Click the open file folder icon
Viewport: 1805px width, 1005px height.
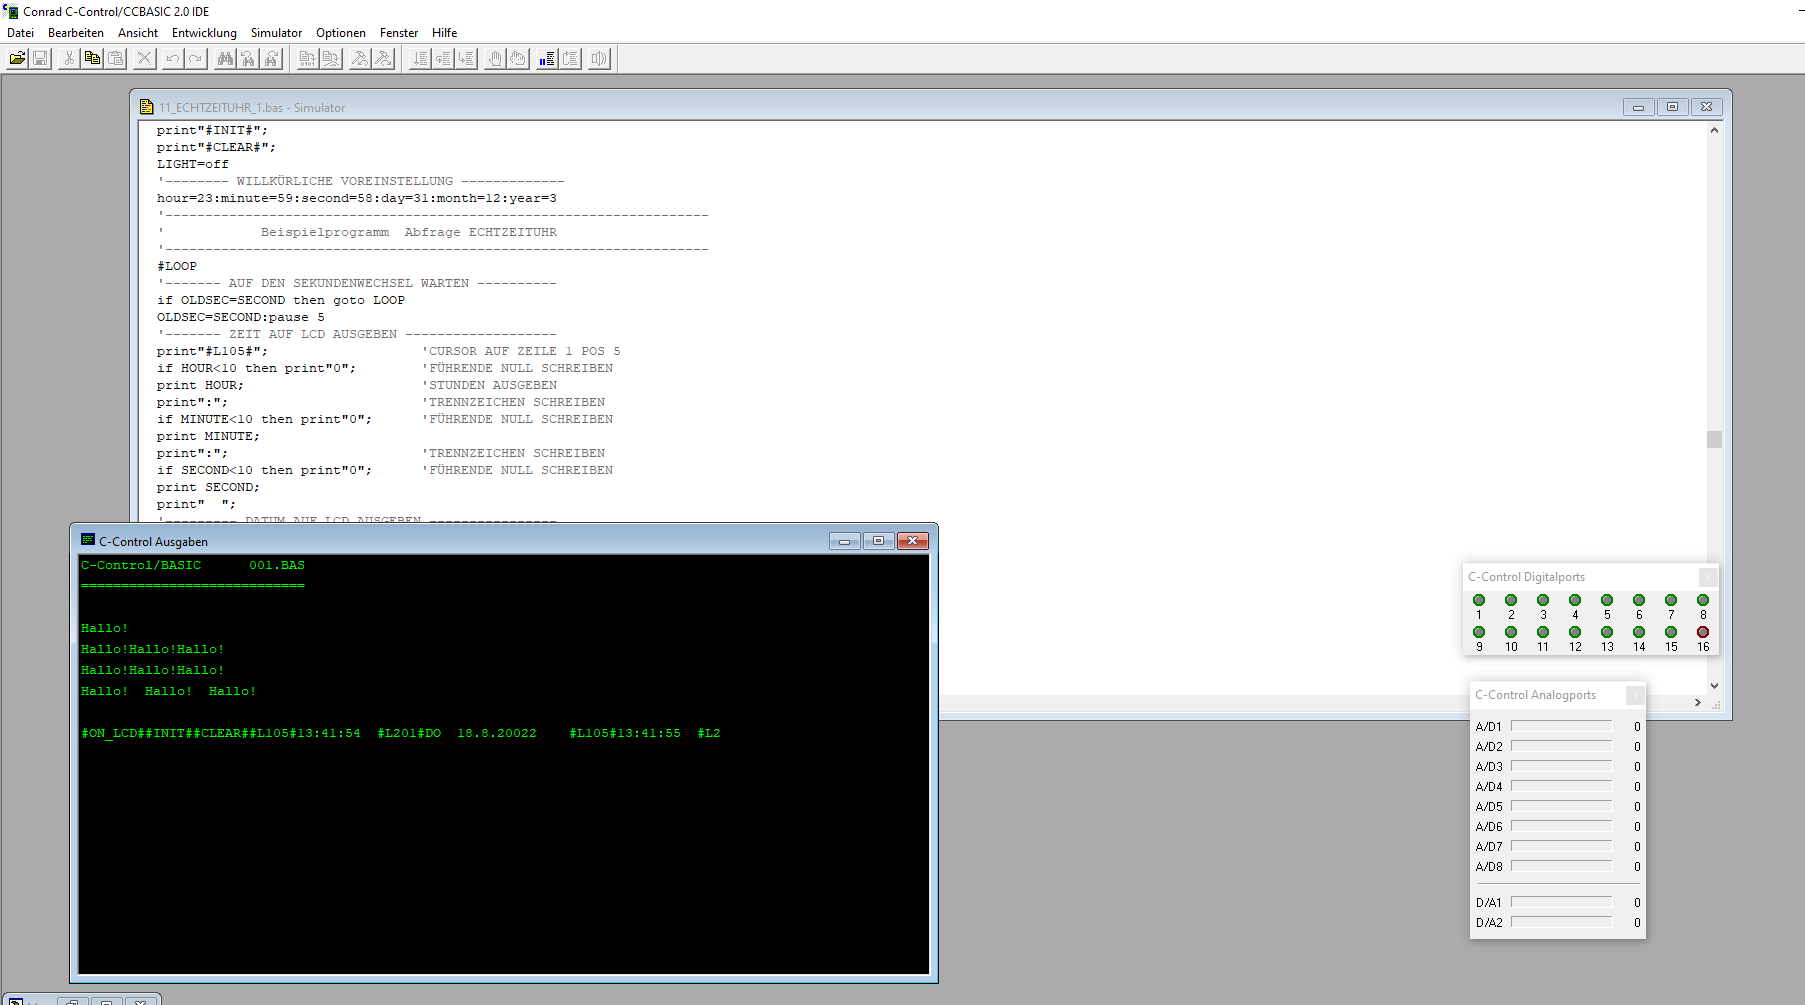pos(17,59)
